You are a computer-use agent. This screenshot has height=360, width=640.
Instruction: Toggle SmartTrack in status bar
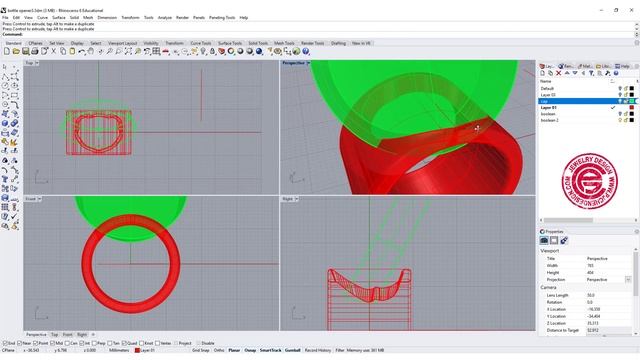pos(271,350)
